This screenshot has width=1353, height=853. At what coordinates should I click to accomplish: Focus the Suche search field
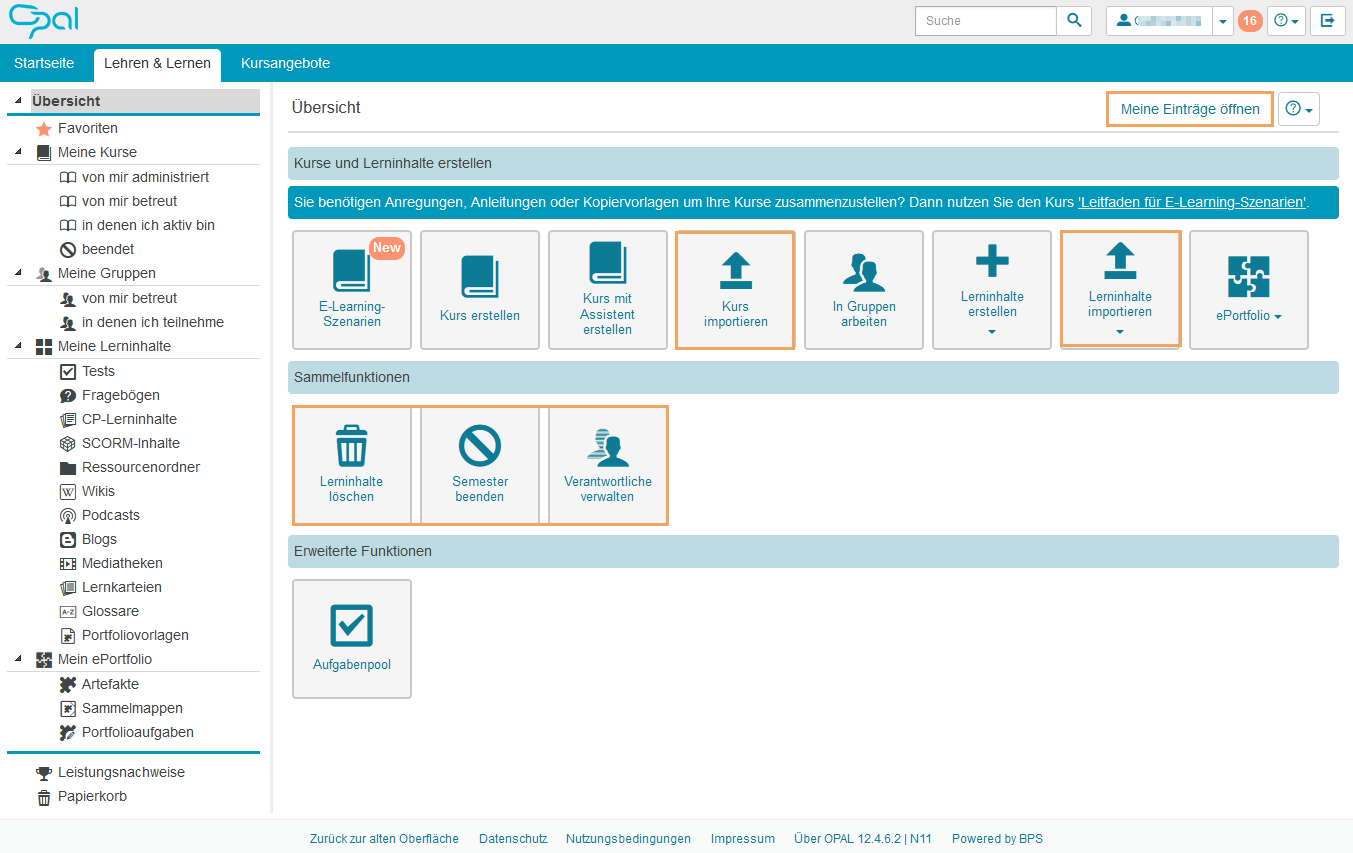pyautogui.click(x=985, y=21)
